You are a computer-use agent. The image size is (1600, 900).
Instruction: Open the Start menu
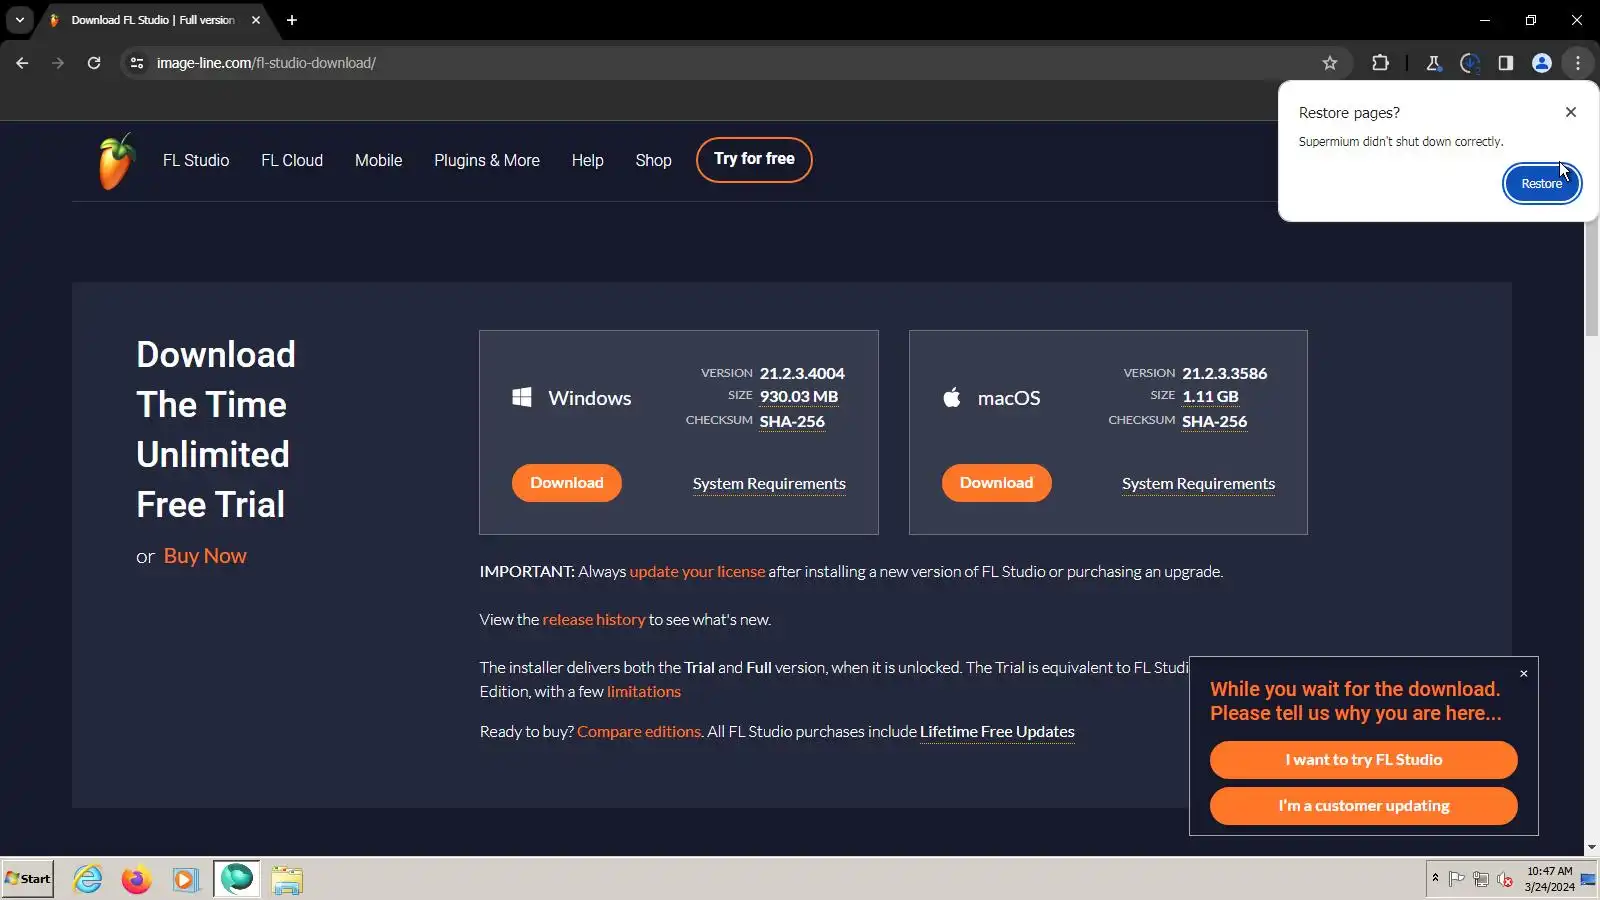pyautogui.click(x=28, y=879)
